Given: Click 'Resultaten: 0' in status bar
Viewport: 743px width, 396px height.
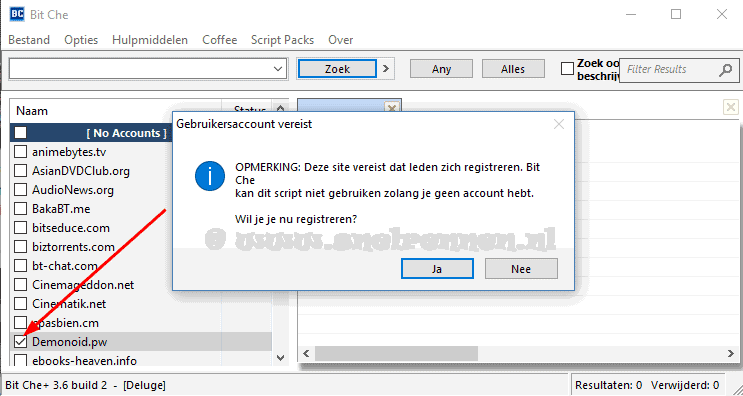Looking at the screenshot, I should 608,385.
